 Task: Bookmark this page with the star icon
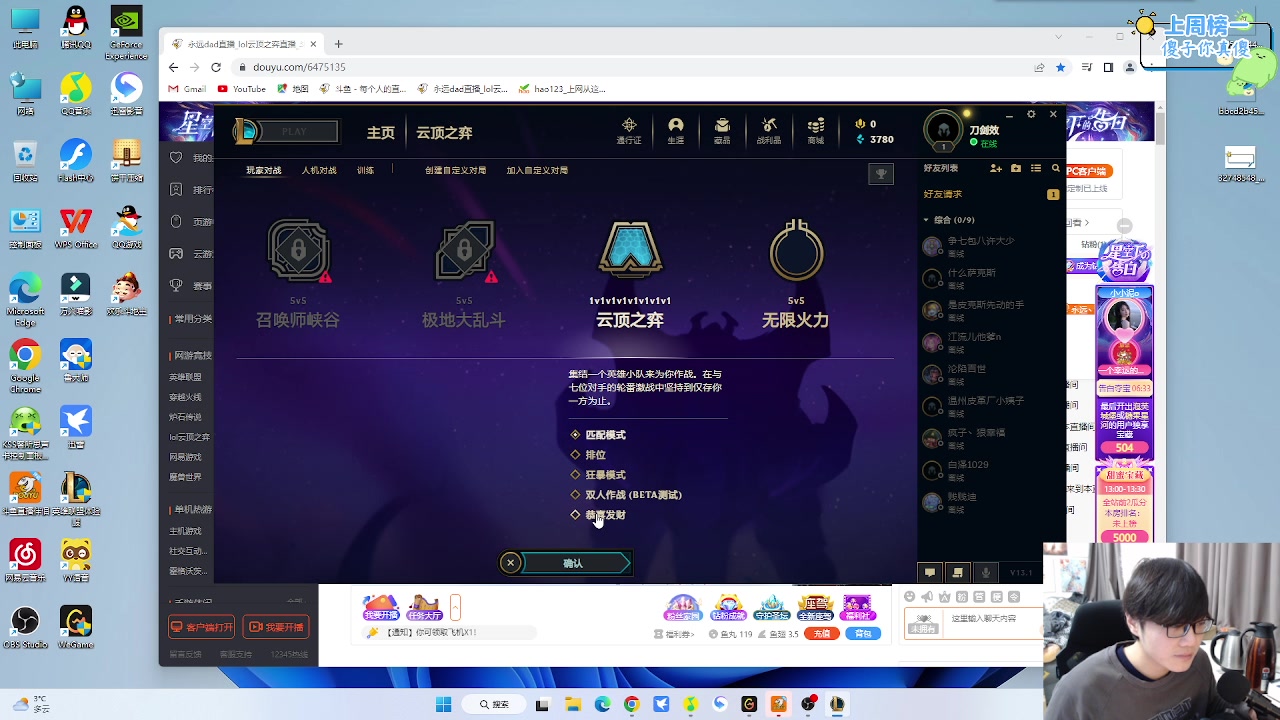(x=1061, y=67)
